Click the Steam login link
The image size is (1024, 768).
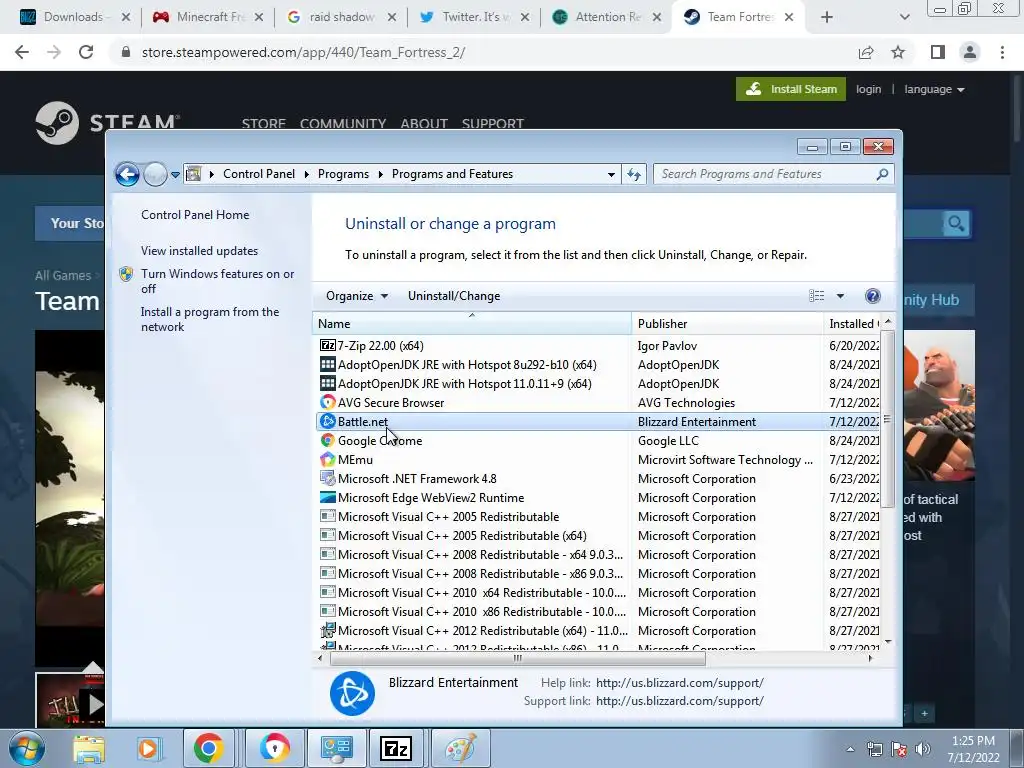[x=869, y=89]
